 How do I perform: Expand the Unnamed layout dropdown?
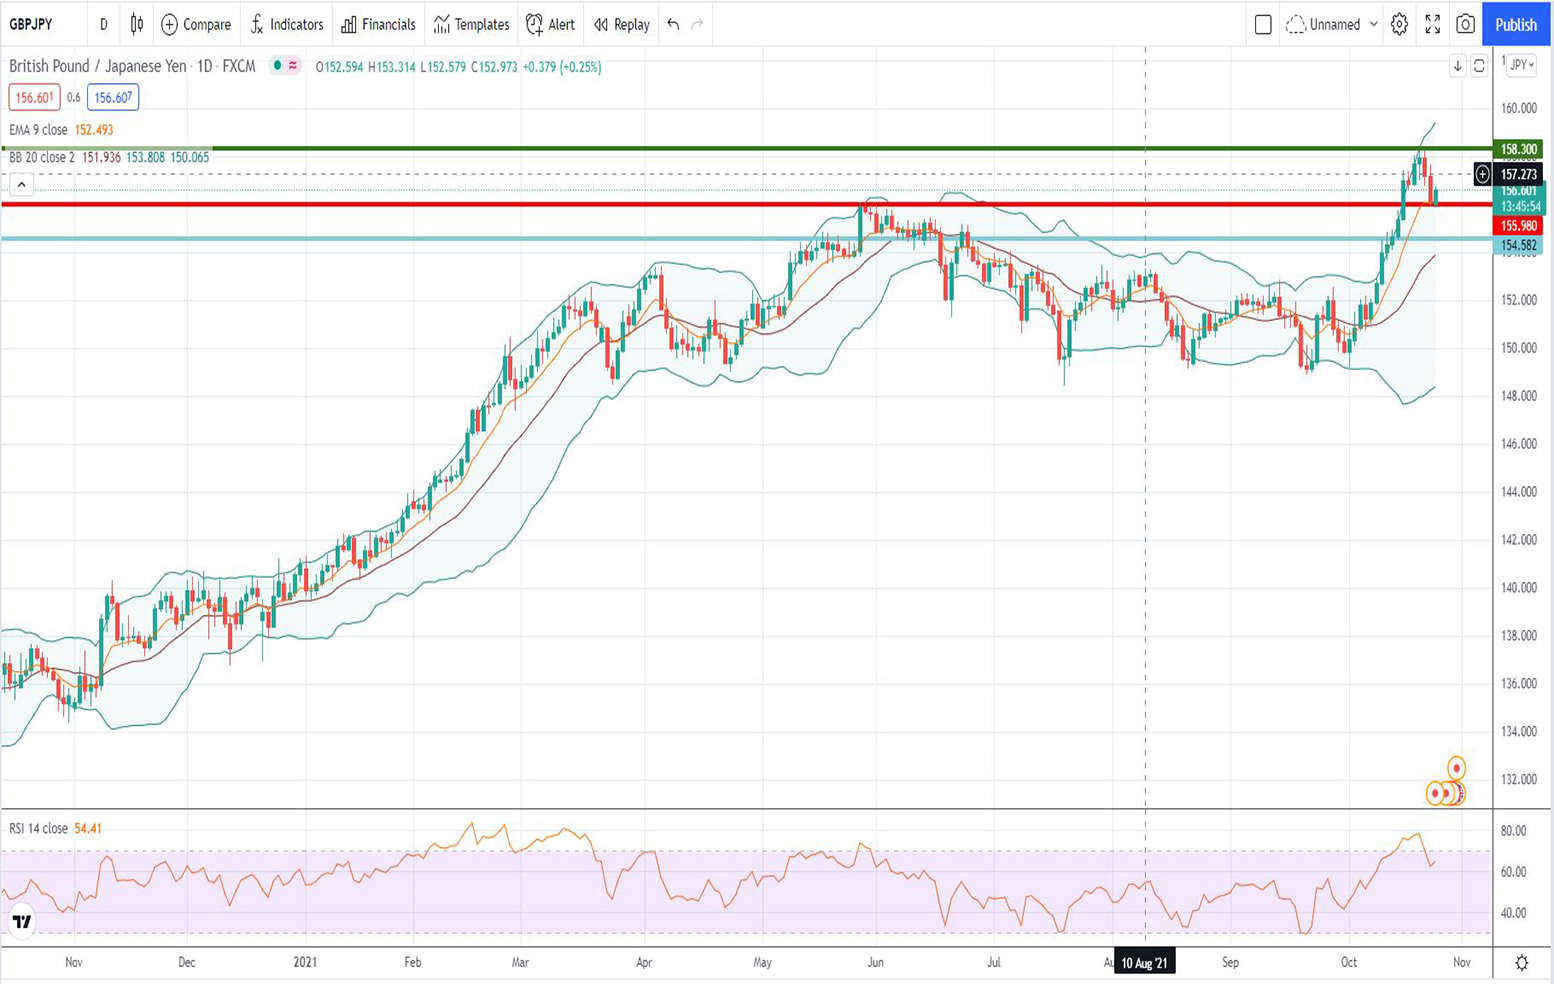pyautogui.click(x=1373, y=24)
